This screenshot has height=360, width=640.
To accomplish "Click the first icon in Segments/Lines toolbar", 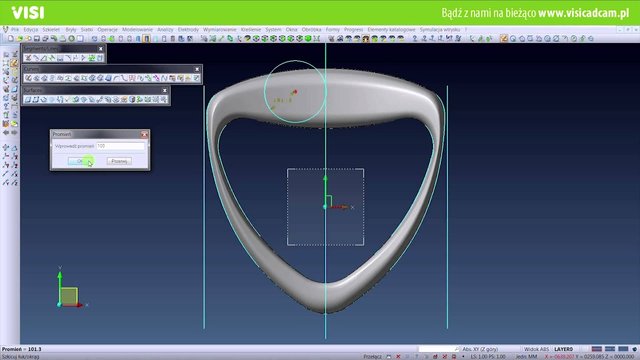I will (28, 58).
